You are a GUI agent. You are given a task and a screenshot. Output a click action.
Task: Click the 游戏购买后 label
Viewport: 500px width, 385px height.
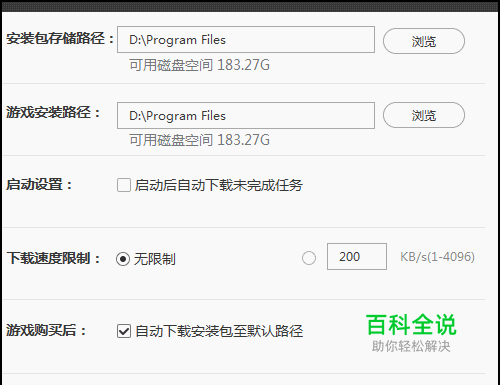46,330
